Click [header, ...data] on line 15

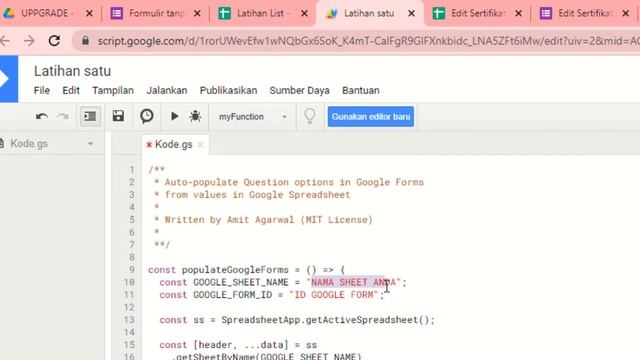click(241, 345)
